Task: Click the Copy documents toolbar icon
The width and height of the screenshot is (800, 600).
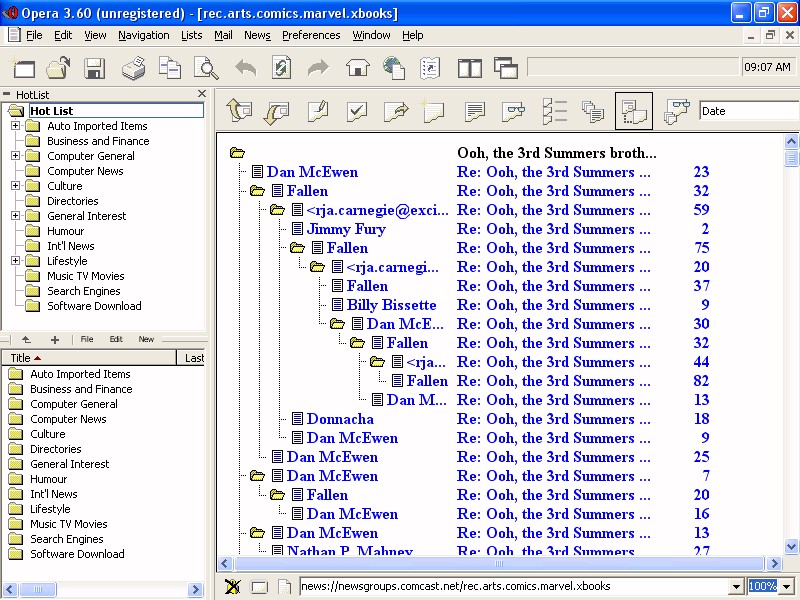Action: coord(169,68)
